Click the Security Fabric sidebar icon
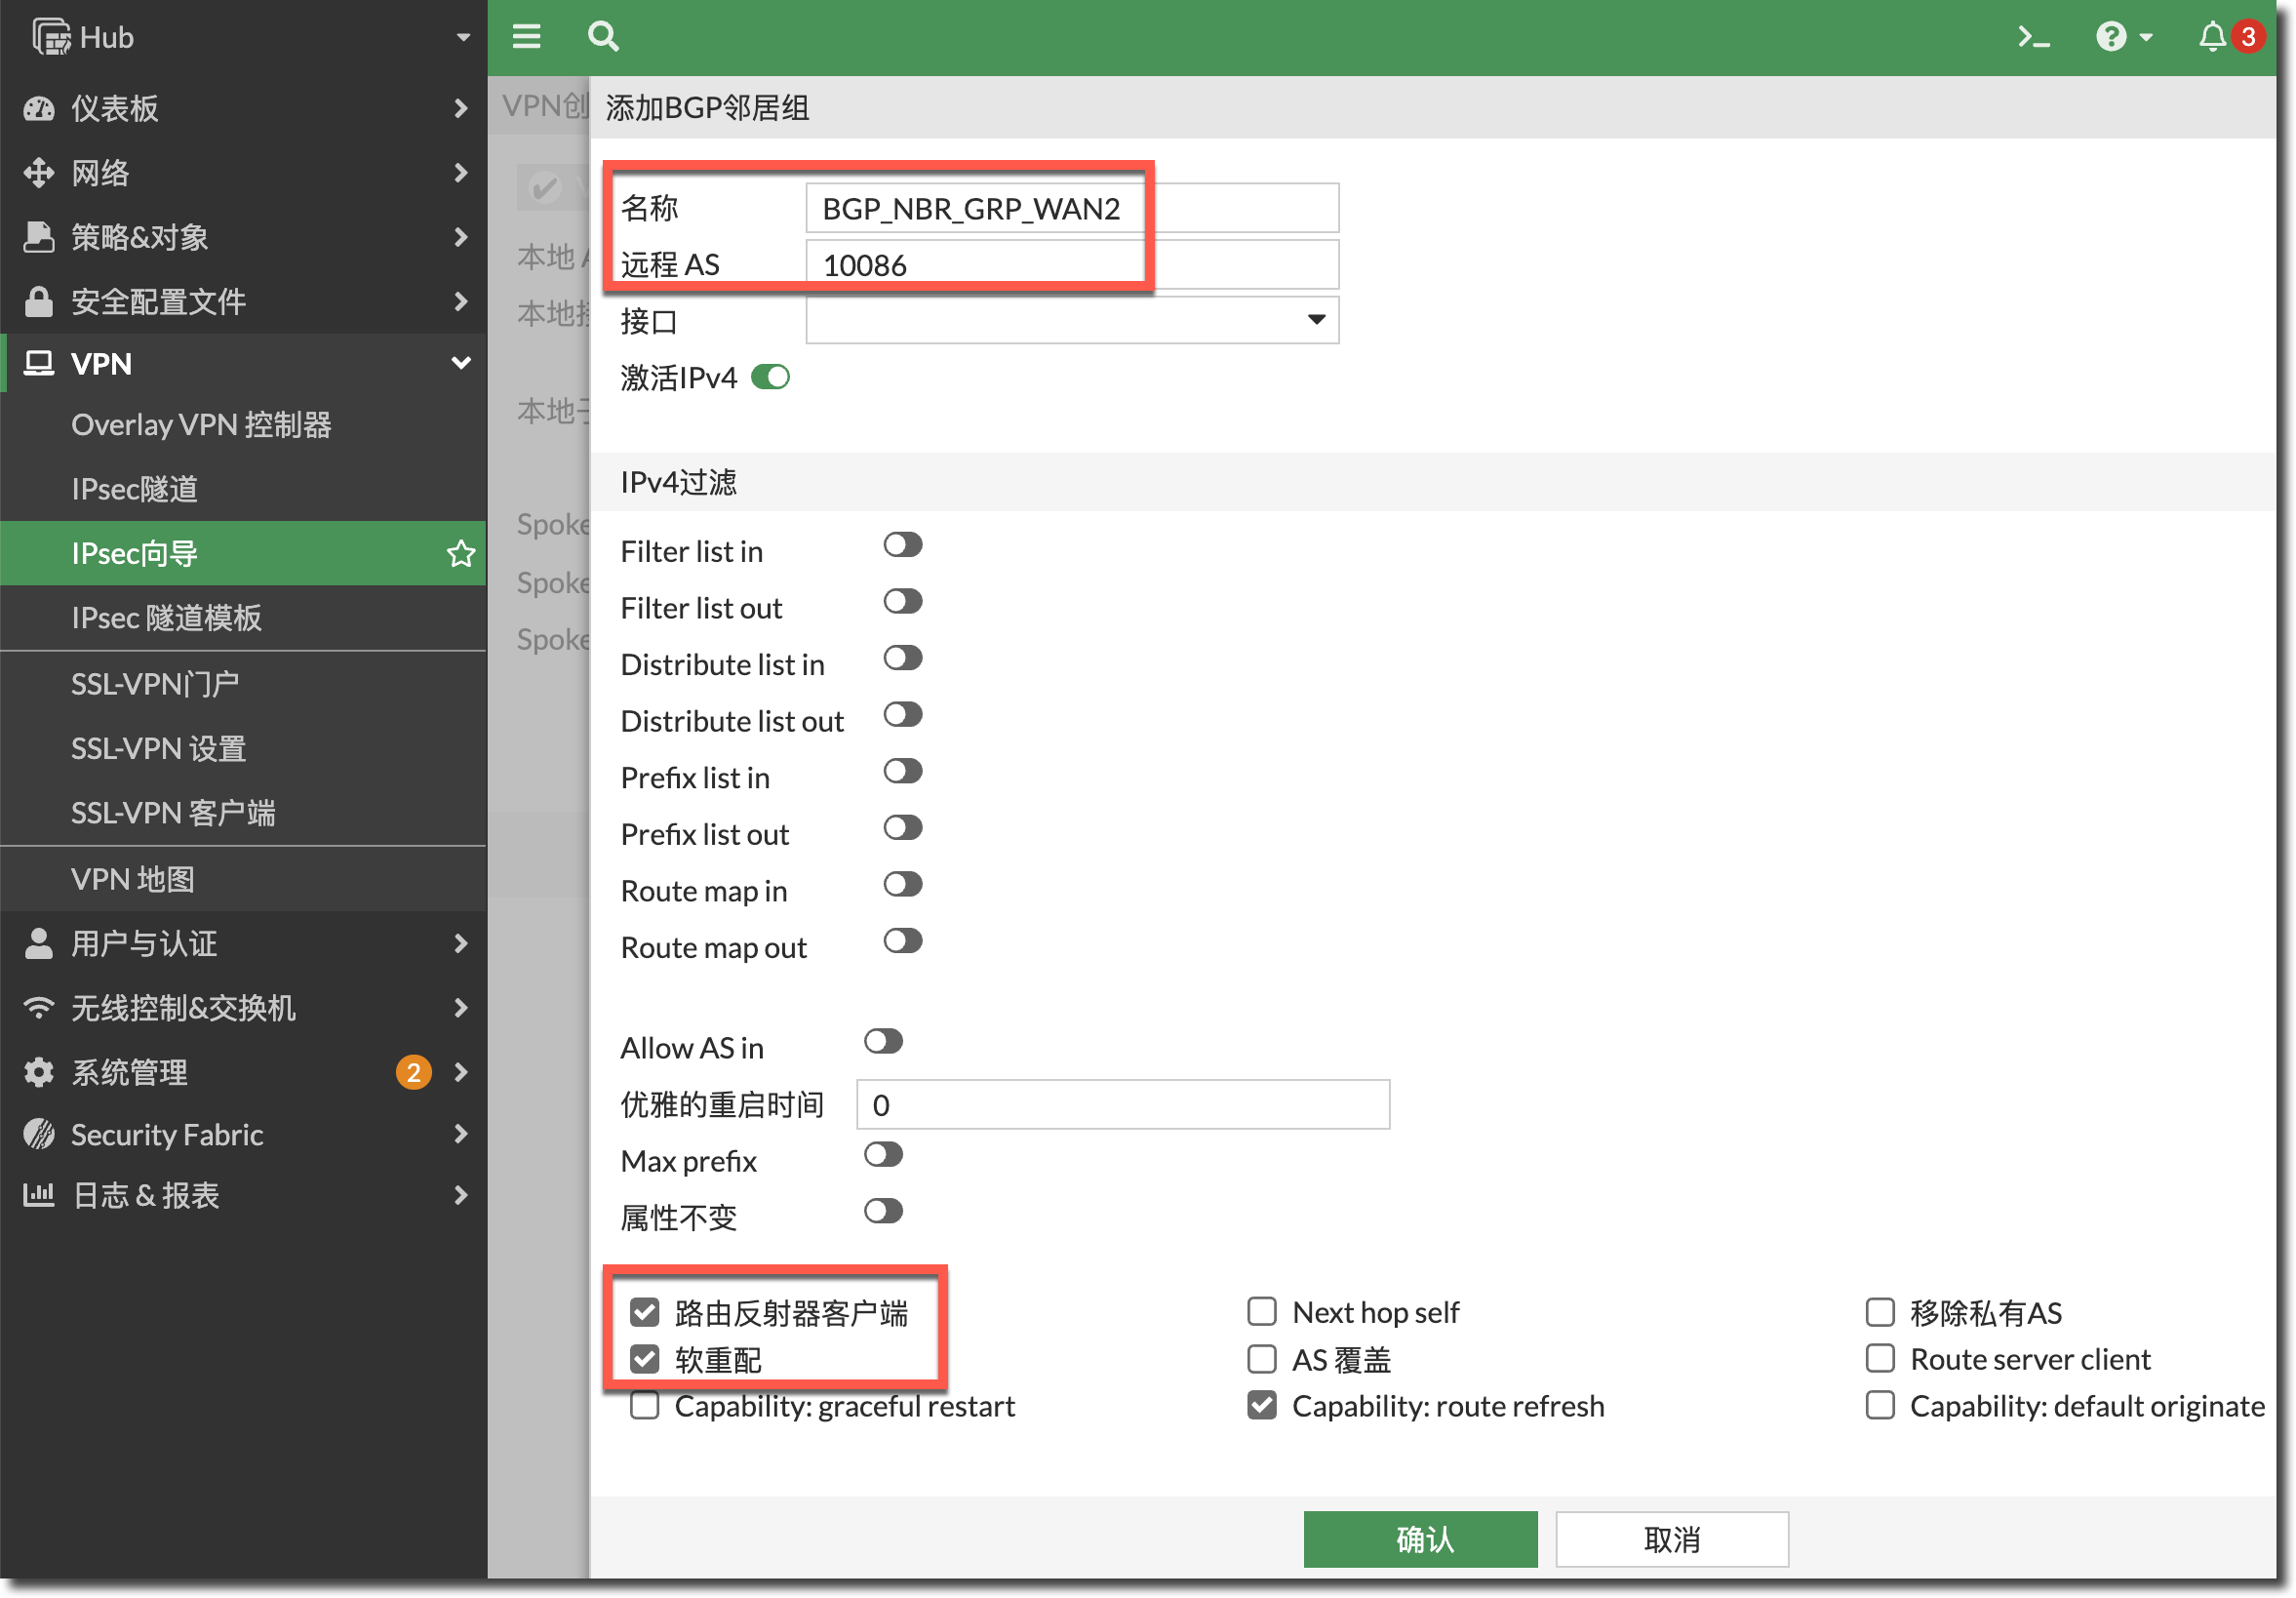2296x1598 pixels. point(39,1134)
